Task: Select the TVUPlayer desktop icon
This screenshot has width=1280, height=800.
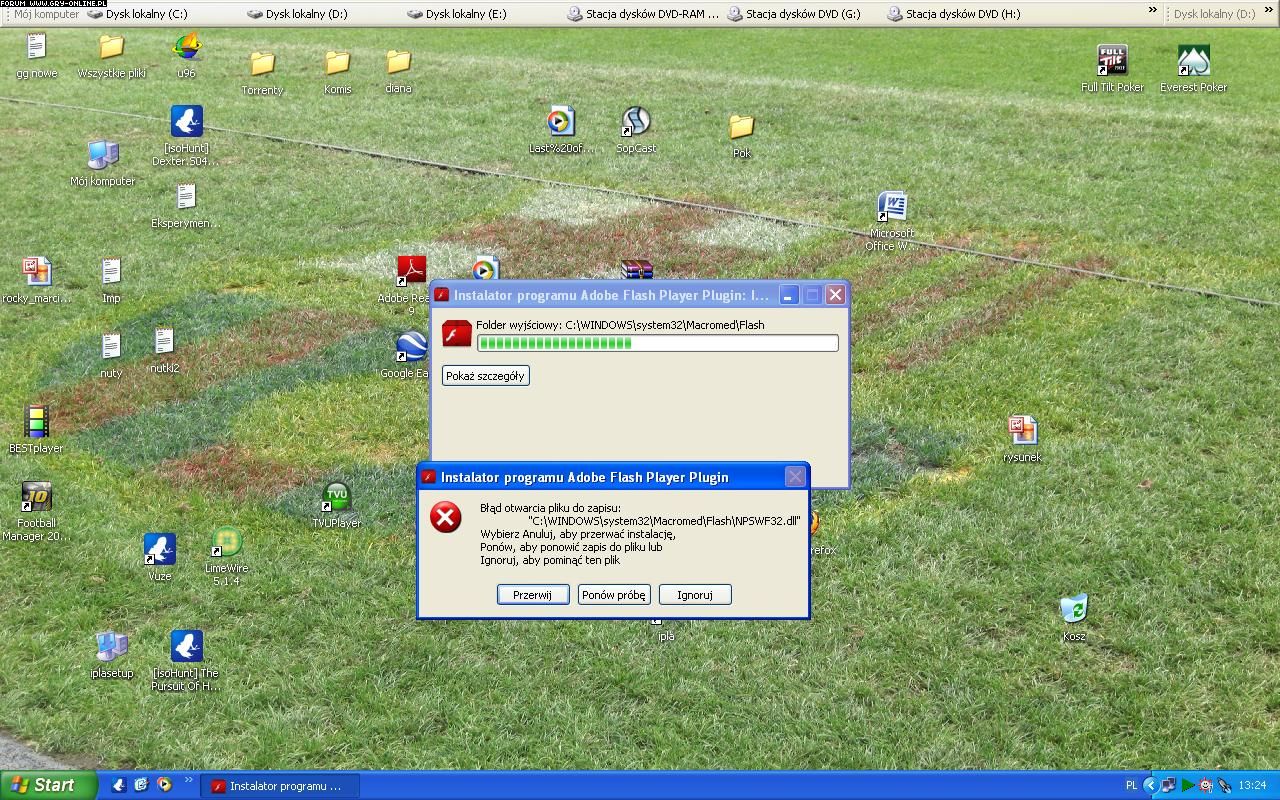Action: click(337, 498)
